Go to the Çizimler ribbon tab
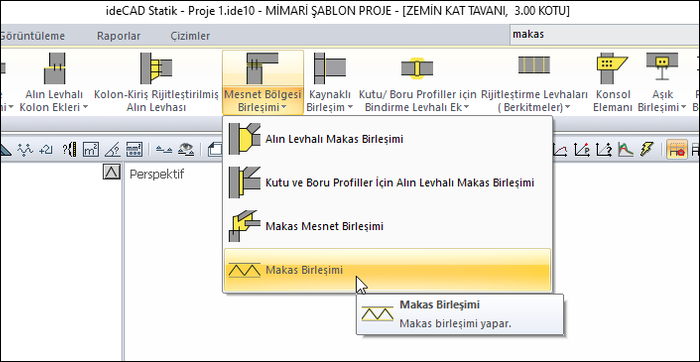700x362 pixels. point(190,36)
